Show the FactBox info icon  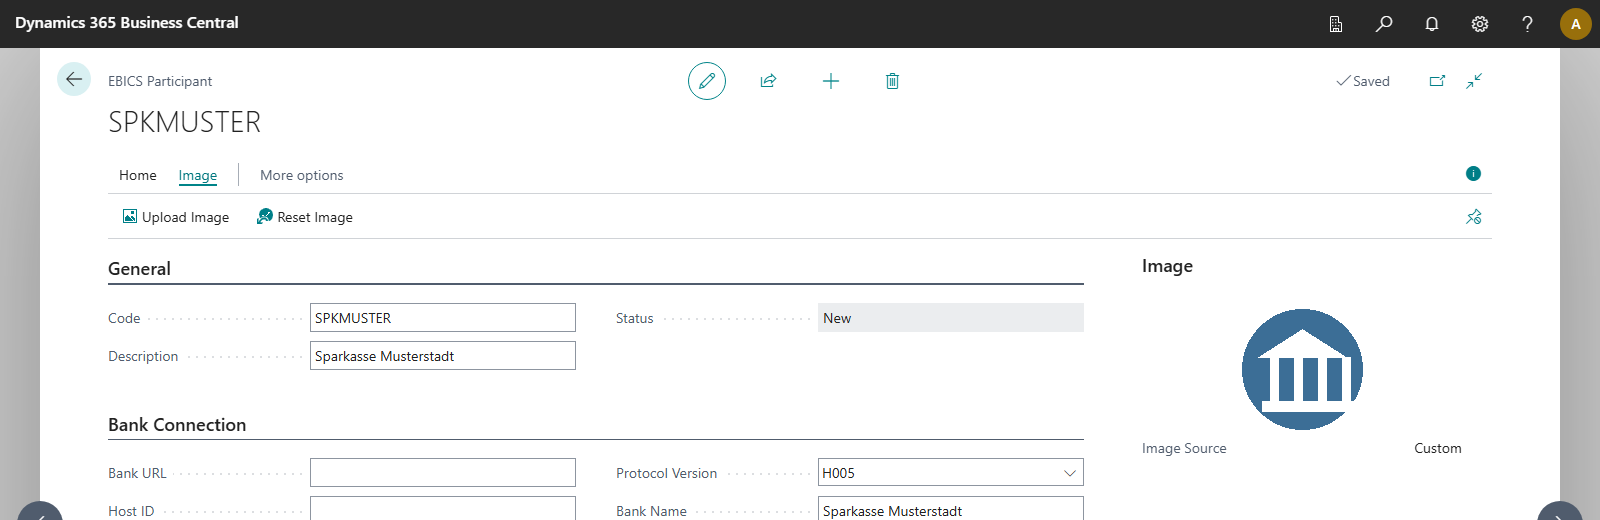coord(1473,174)
